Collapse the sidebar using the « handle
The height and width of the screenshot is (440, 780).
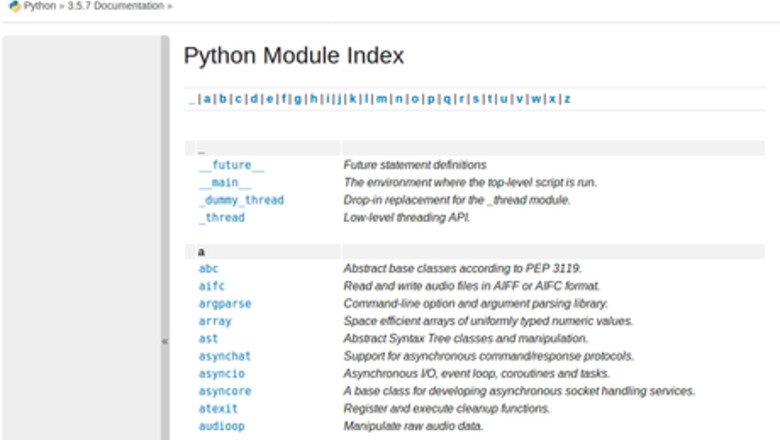[x=165, y=340]
